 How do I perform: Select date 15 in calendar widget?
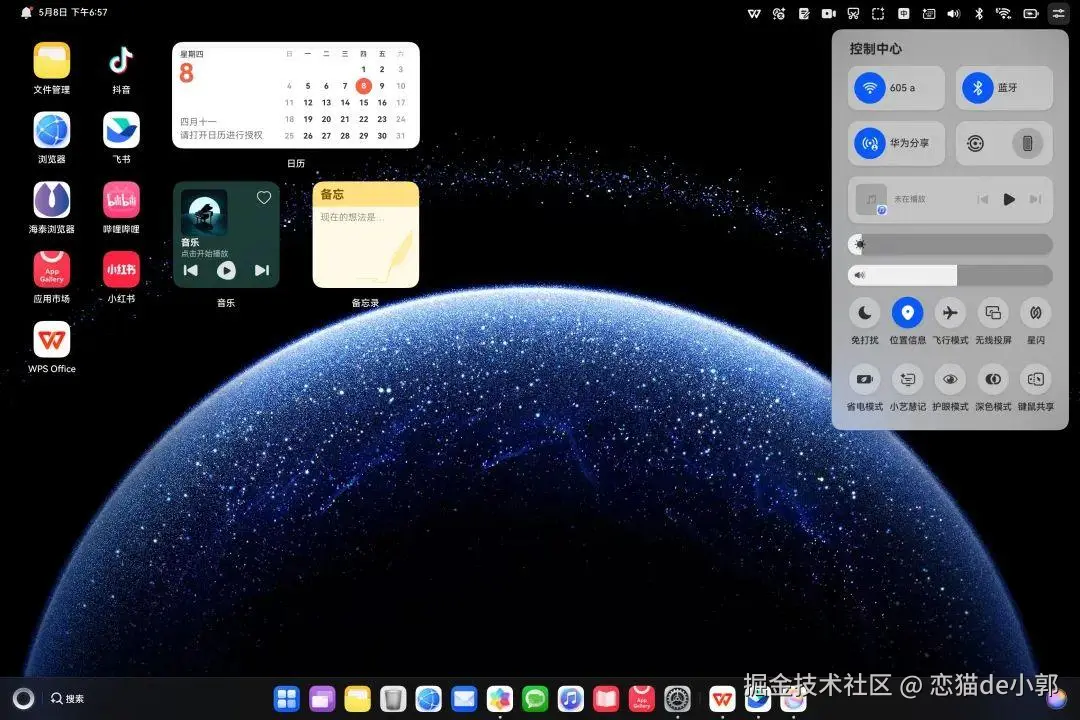[x=364, y=102]
